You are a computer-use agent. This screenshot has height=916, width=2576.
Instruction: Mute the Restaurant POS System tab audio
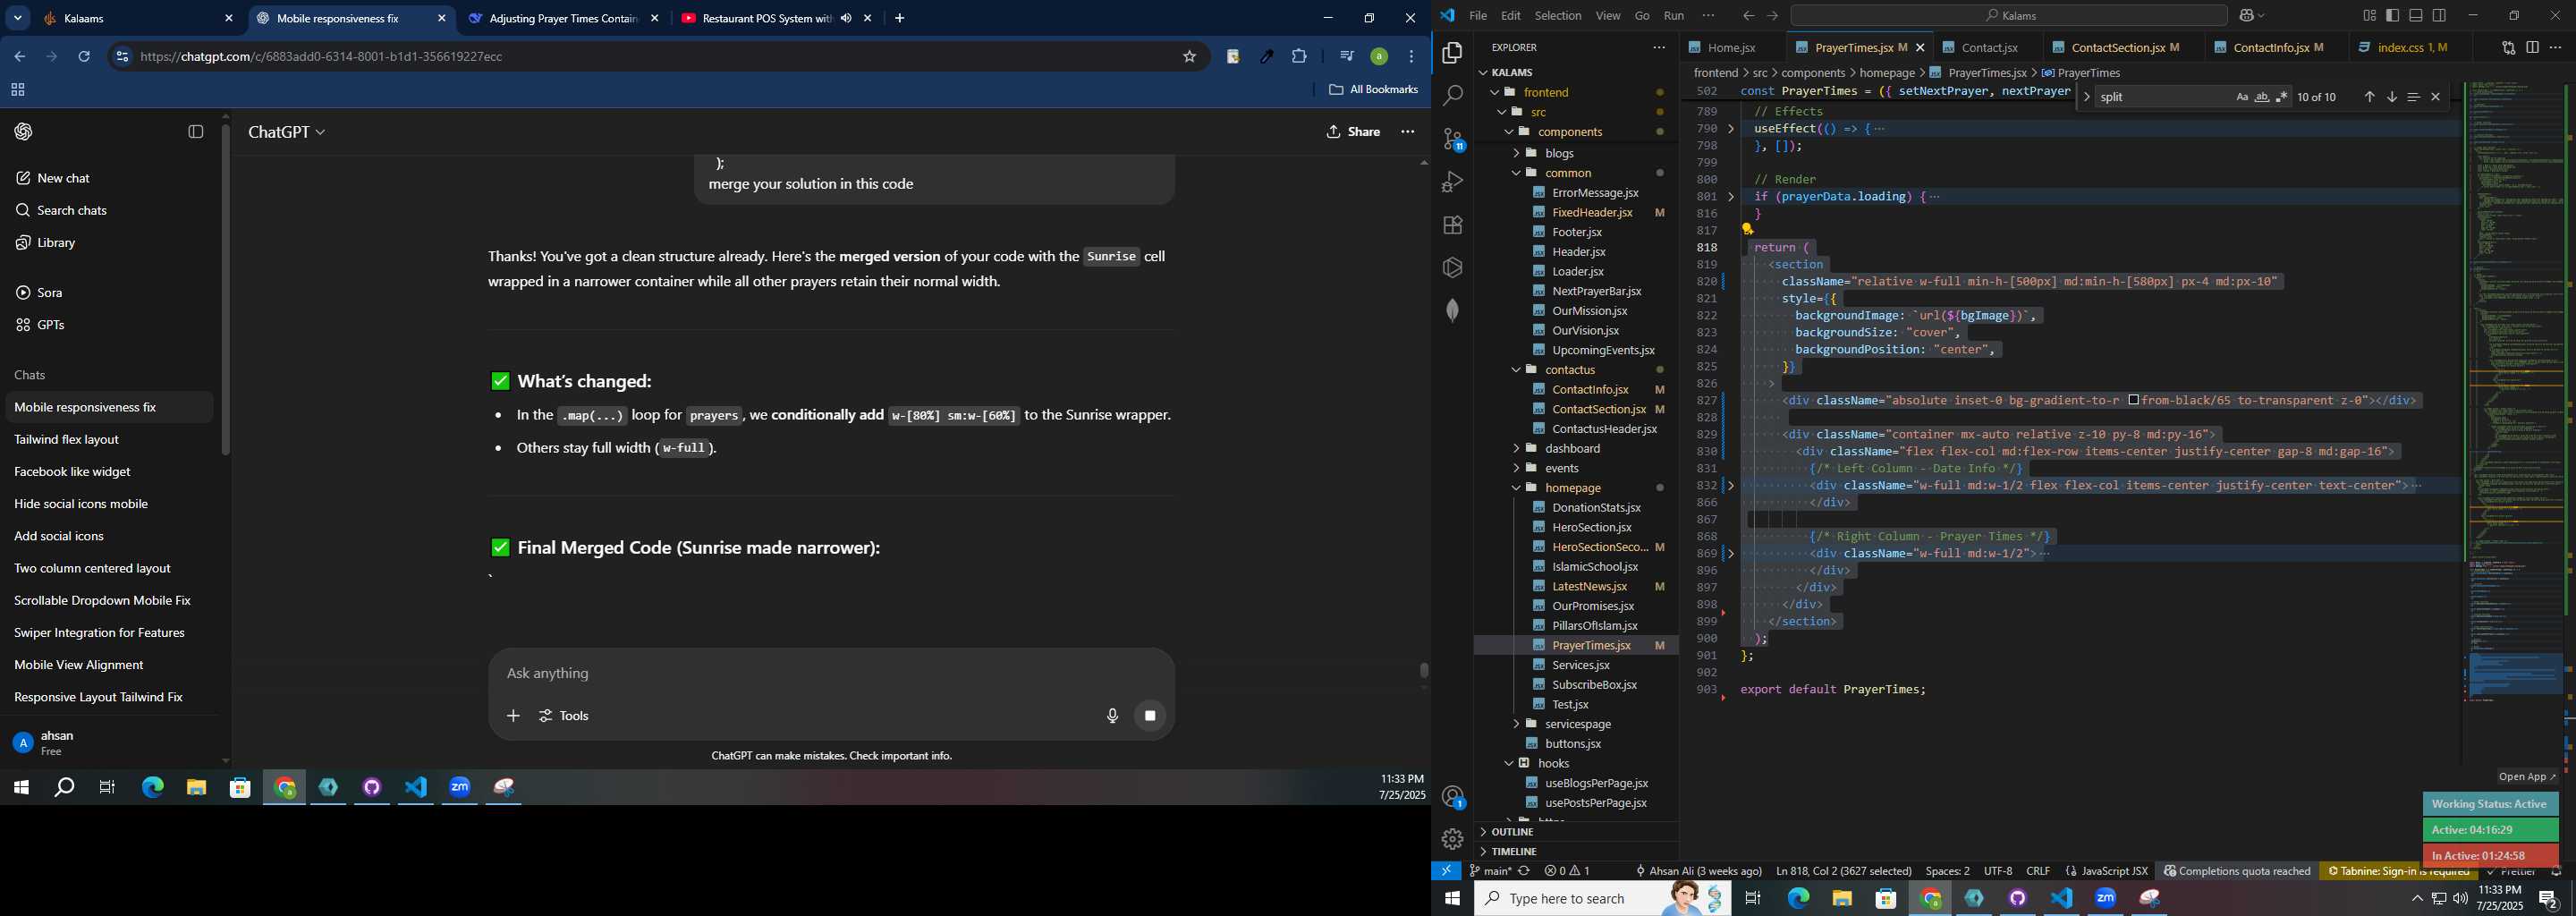tap(846, 18)
